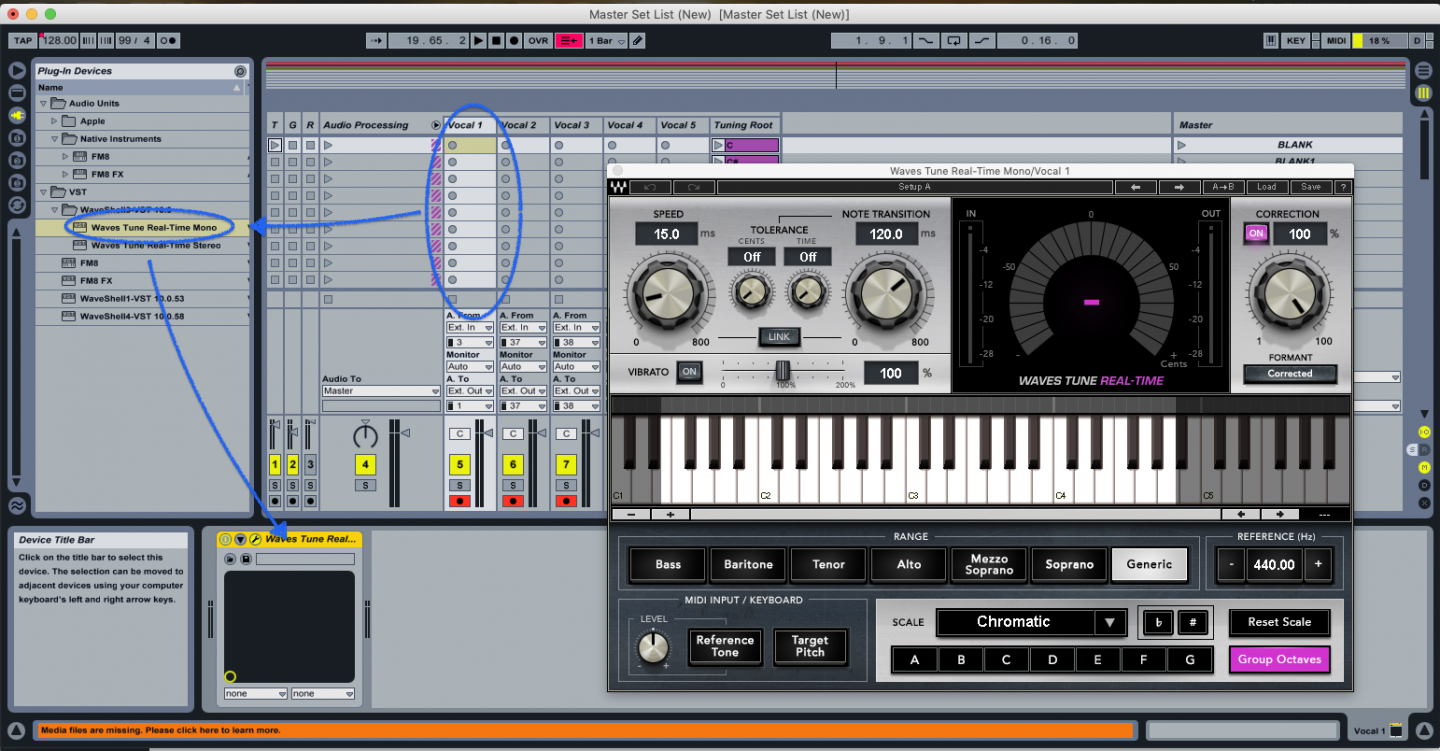Toggle the Loop switch
Viewport: 1440px width, 751px height.
pyautogui.click(x=954, y=41)
